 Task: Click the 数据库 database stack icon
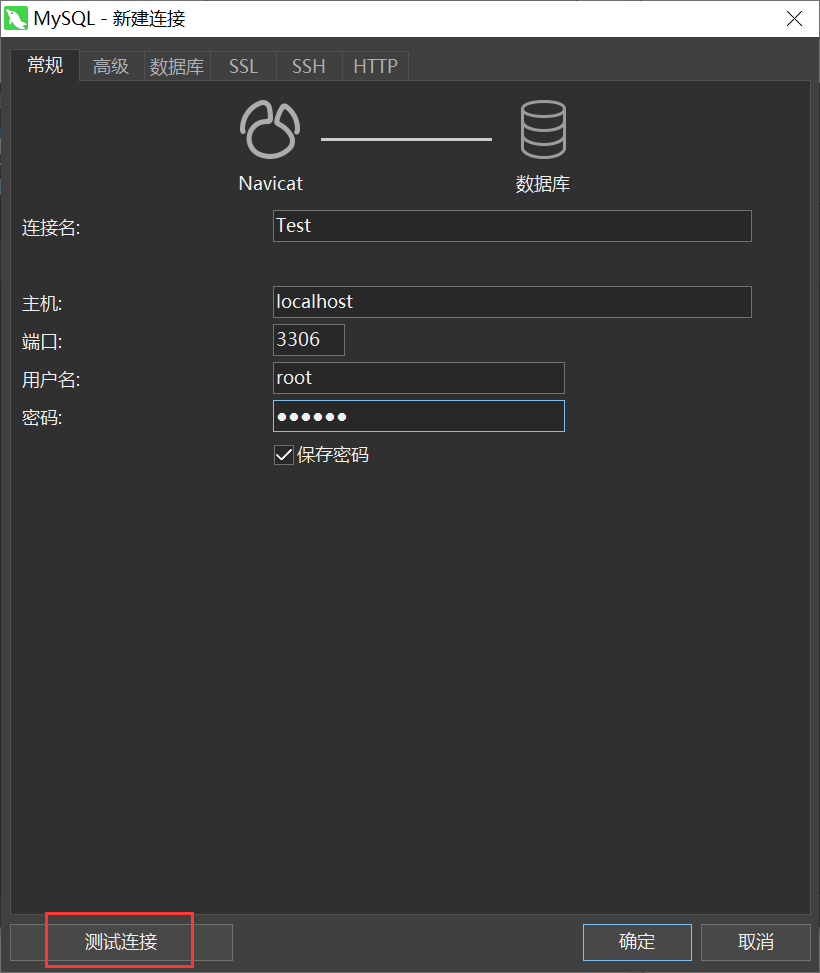click(543, 128)
